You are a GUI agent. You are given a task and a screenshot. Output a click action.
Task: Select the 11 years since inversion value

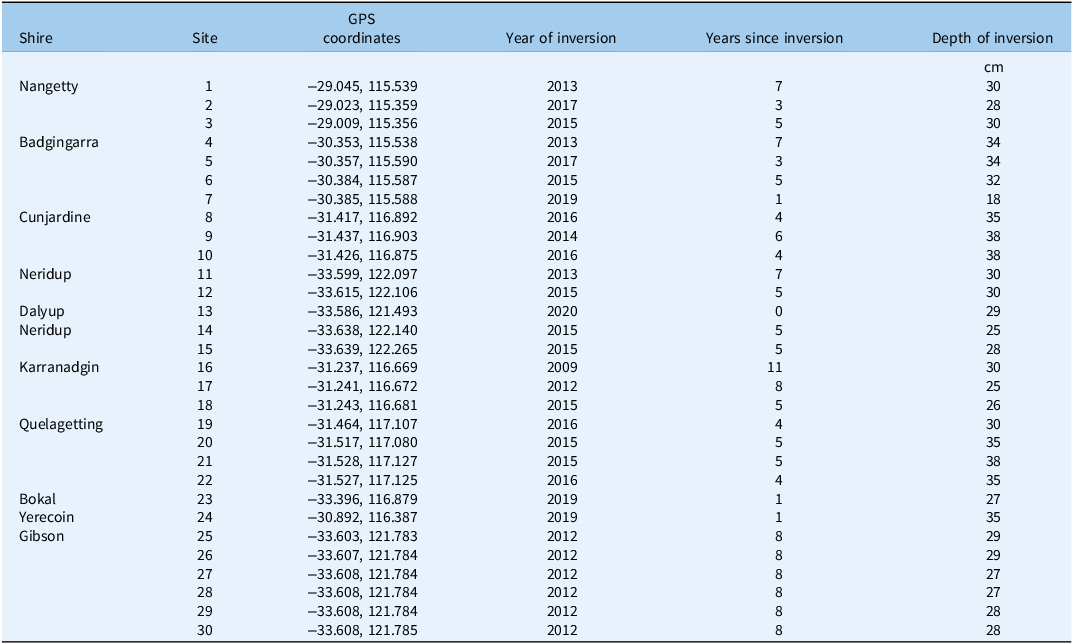tap(774, 368)
